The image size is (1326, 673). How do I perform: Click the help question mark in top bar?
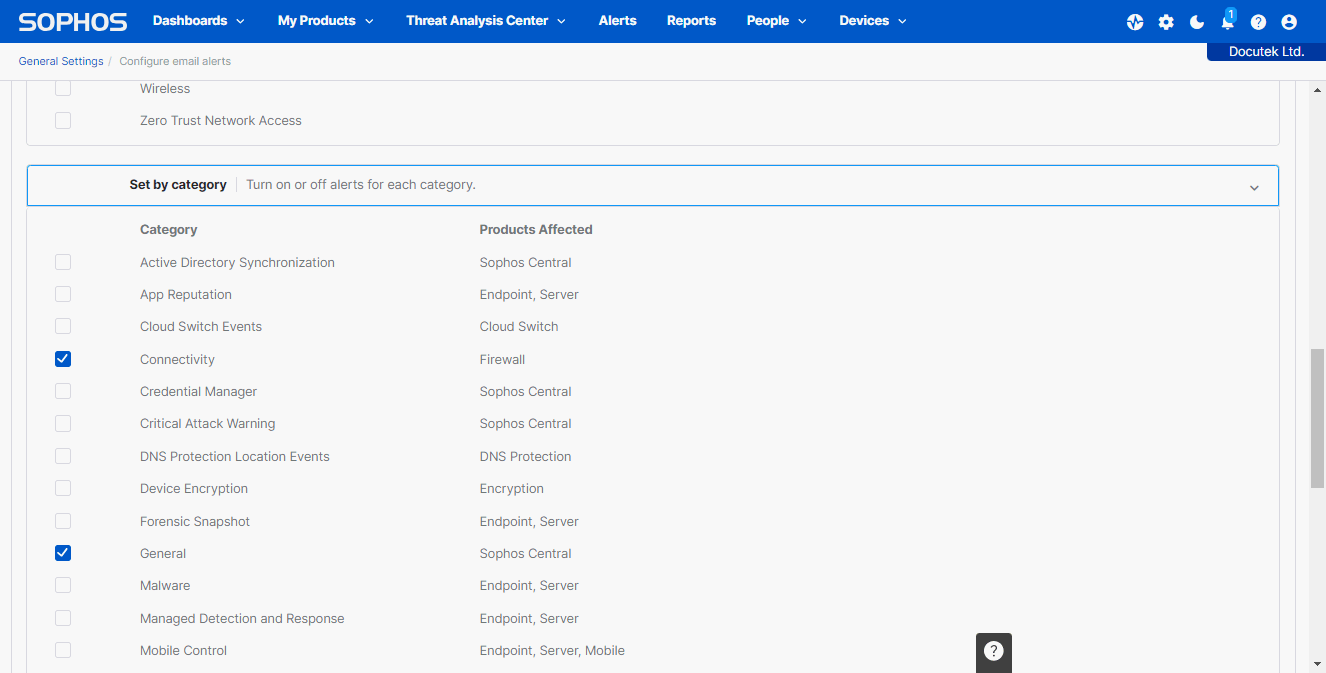click(1259, 22)
